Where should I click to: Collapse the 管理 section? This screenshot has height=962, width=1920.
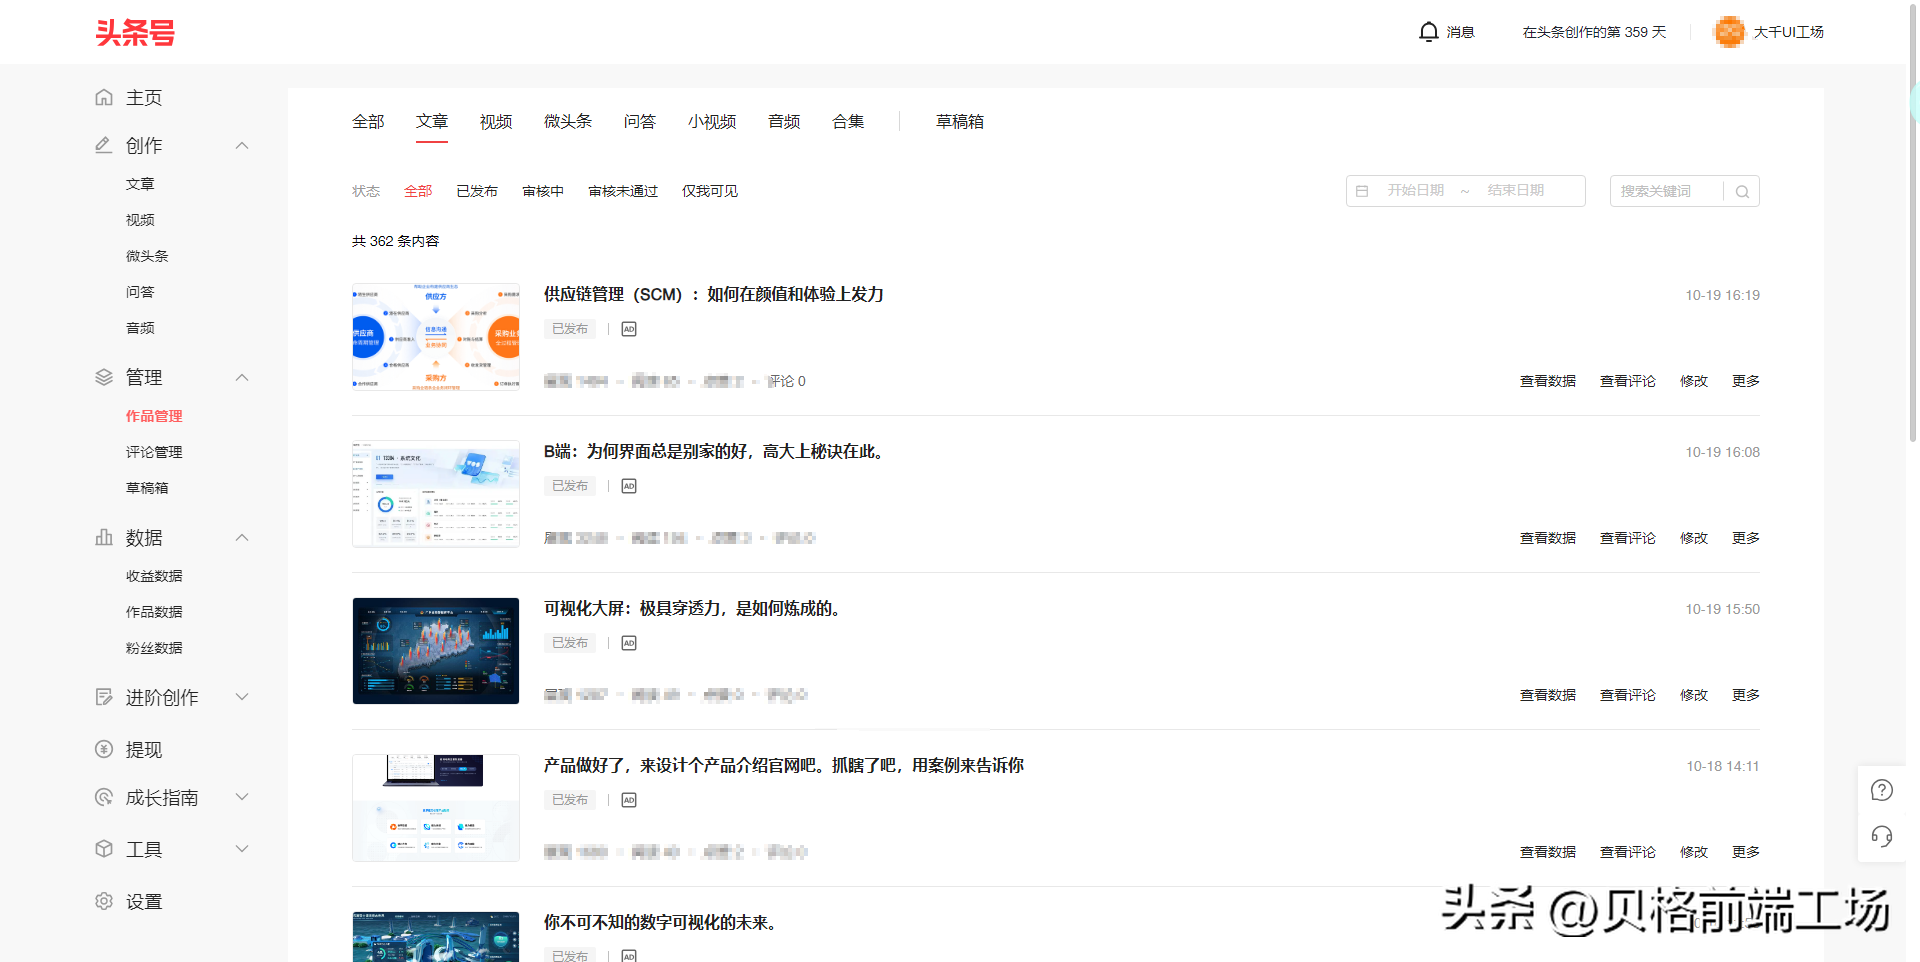242,378
